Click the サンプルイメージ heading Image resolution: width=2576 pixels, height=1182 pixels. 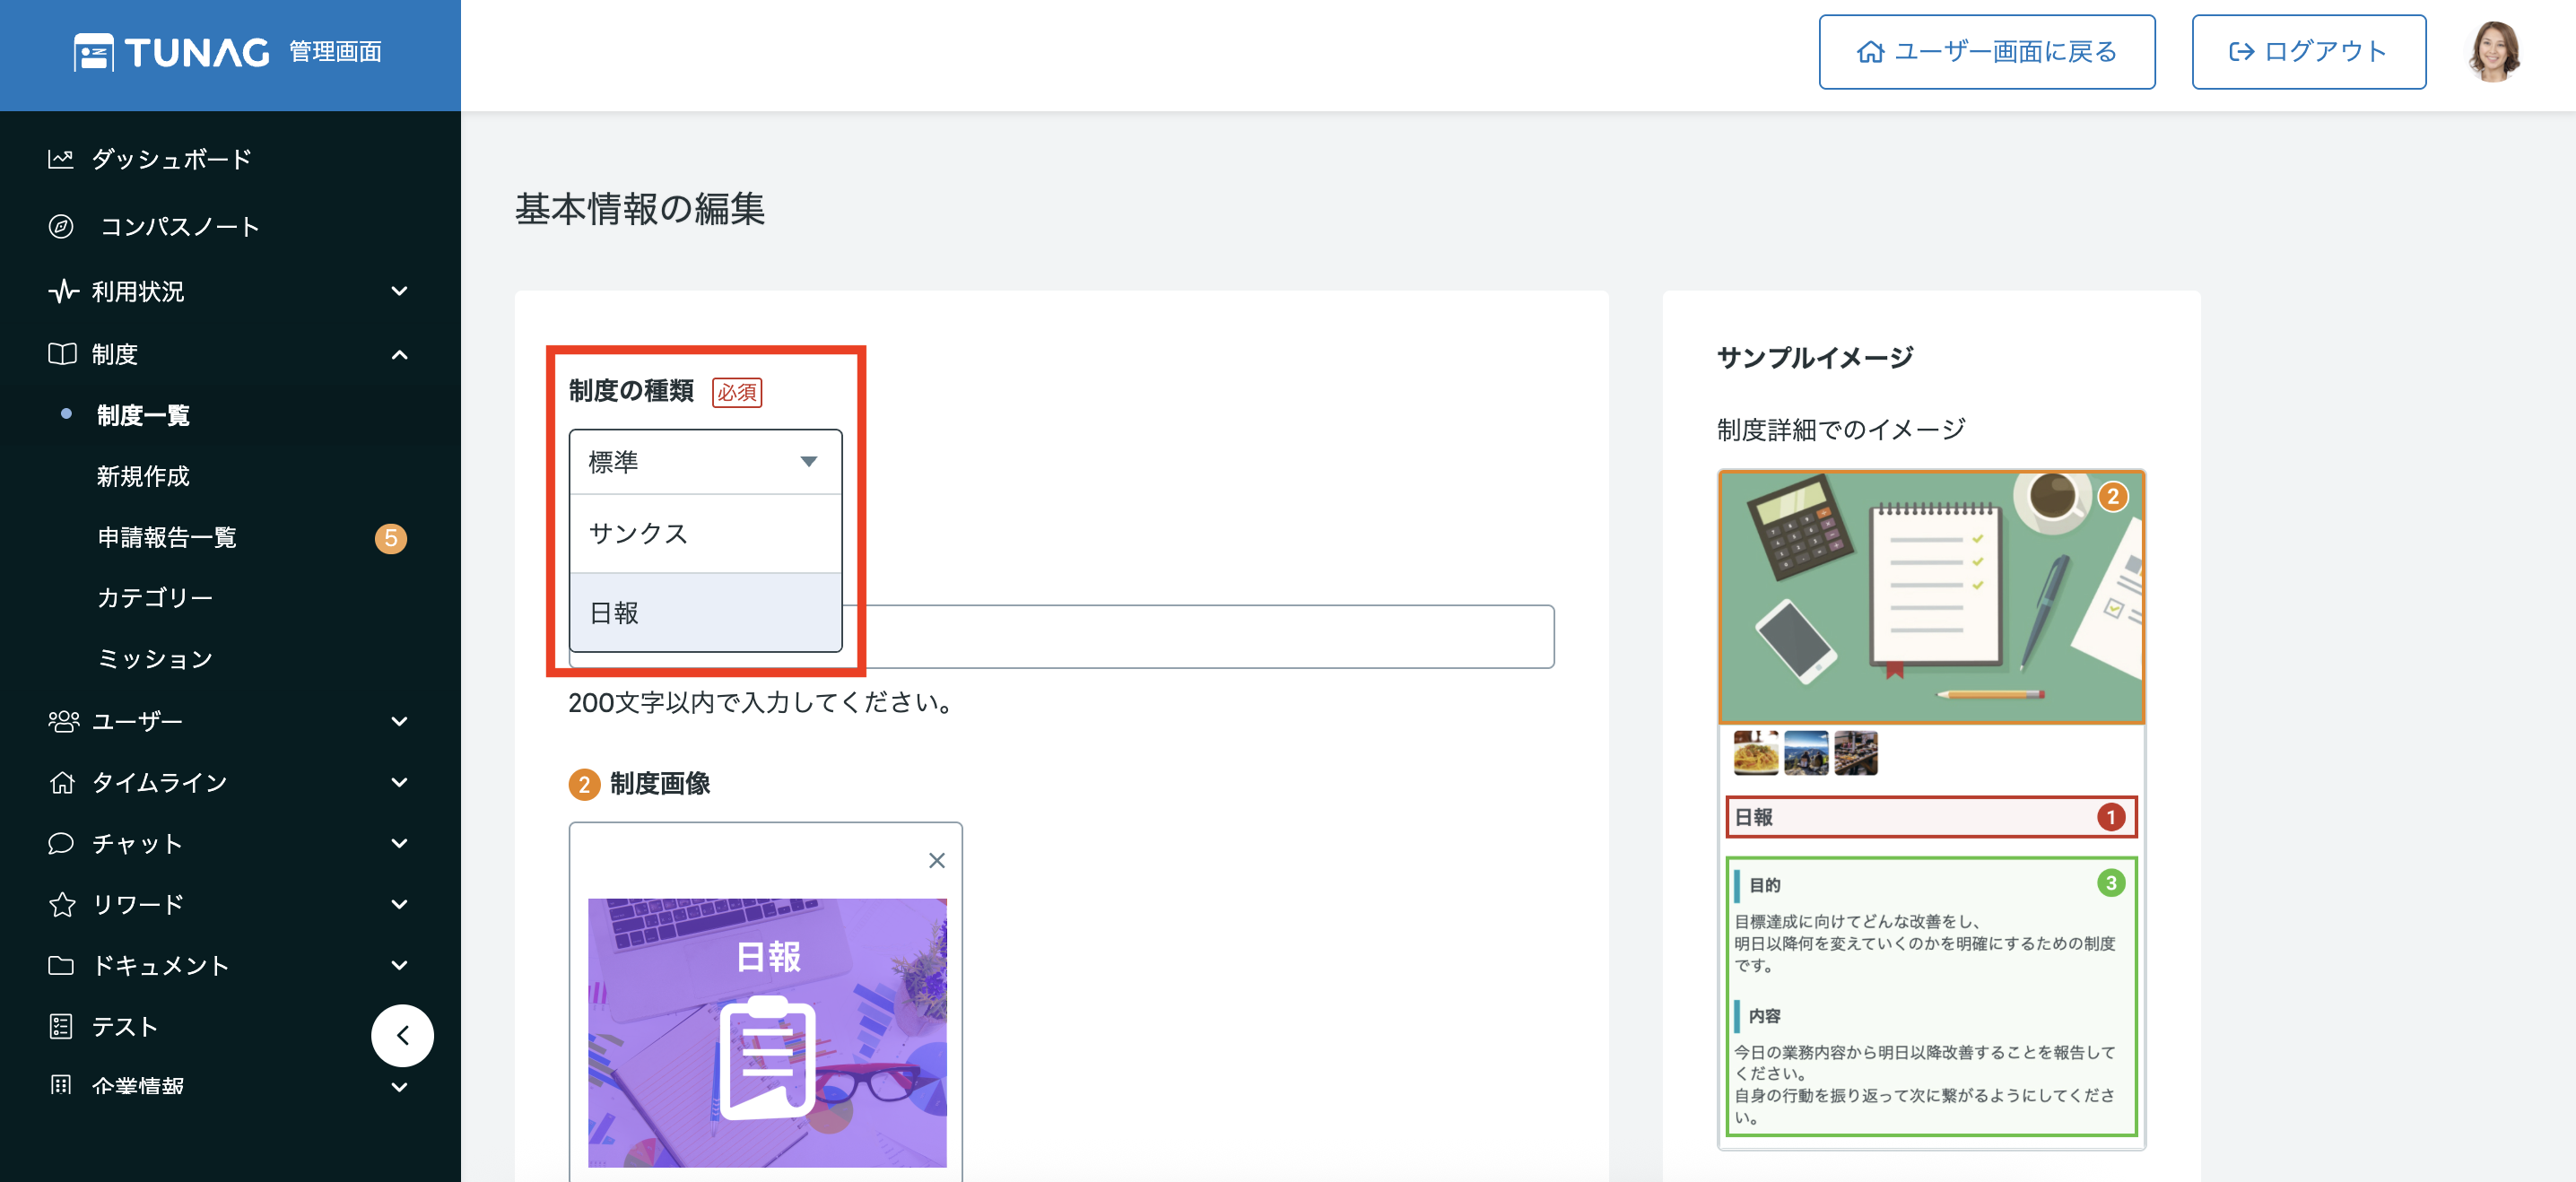coord(1815,357)
